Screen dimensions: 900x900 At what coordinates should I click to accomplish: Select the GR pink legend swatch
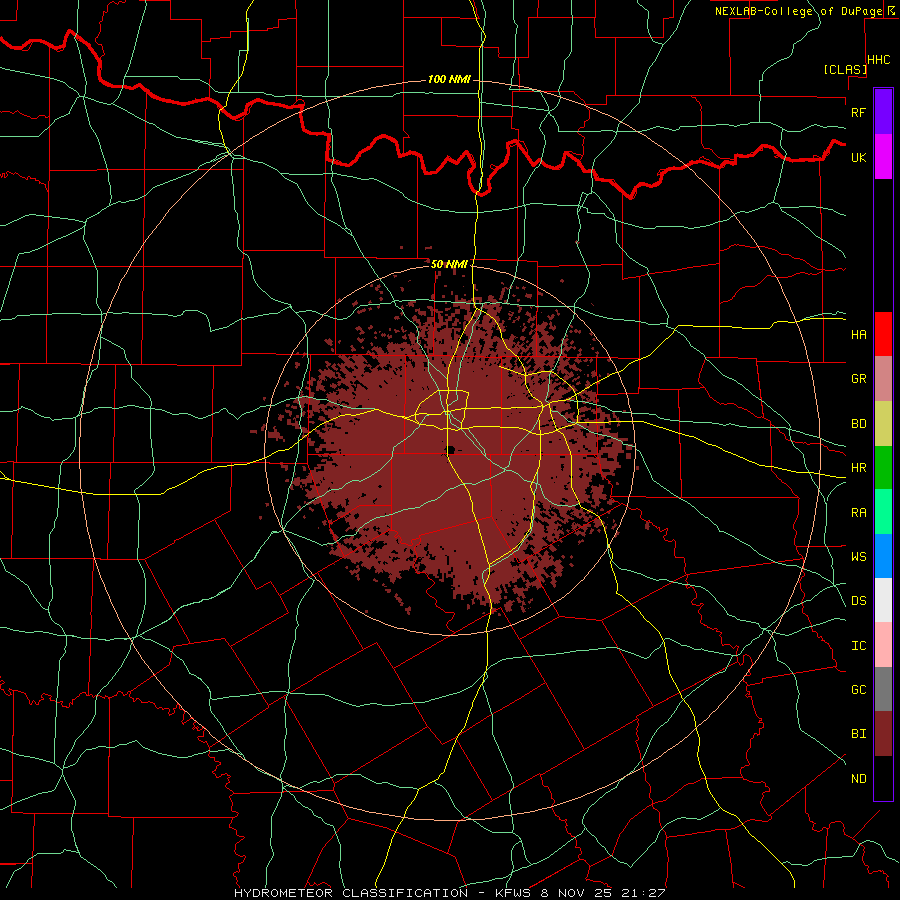coord(883,379)
